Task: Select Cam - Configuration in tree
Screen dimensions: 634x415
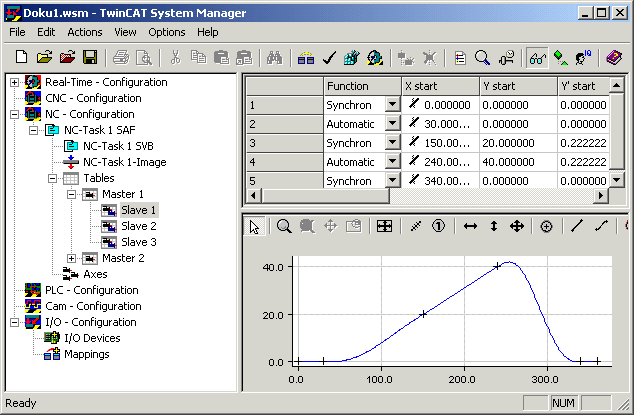Action: point(93,306)
